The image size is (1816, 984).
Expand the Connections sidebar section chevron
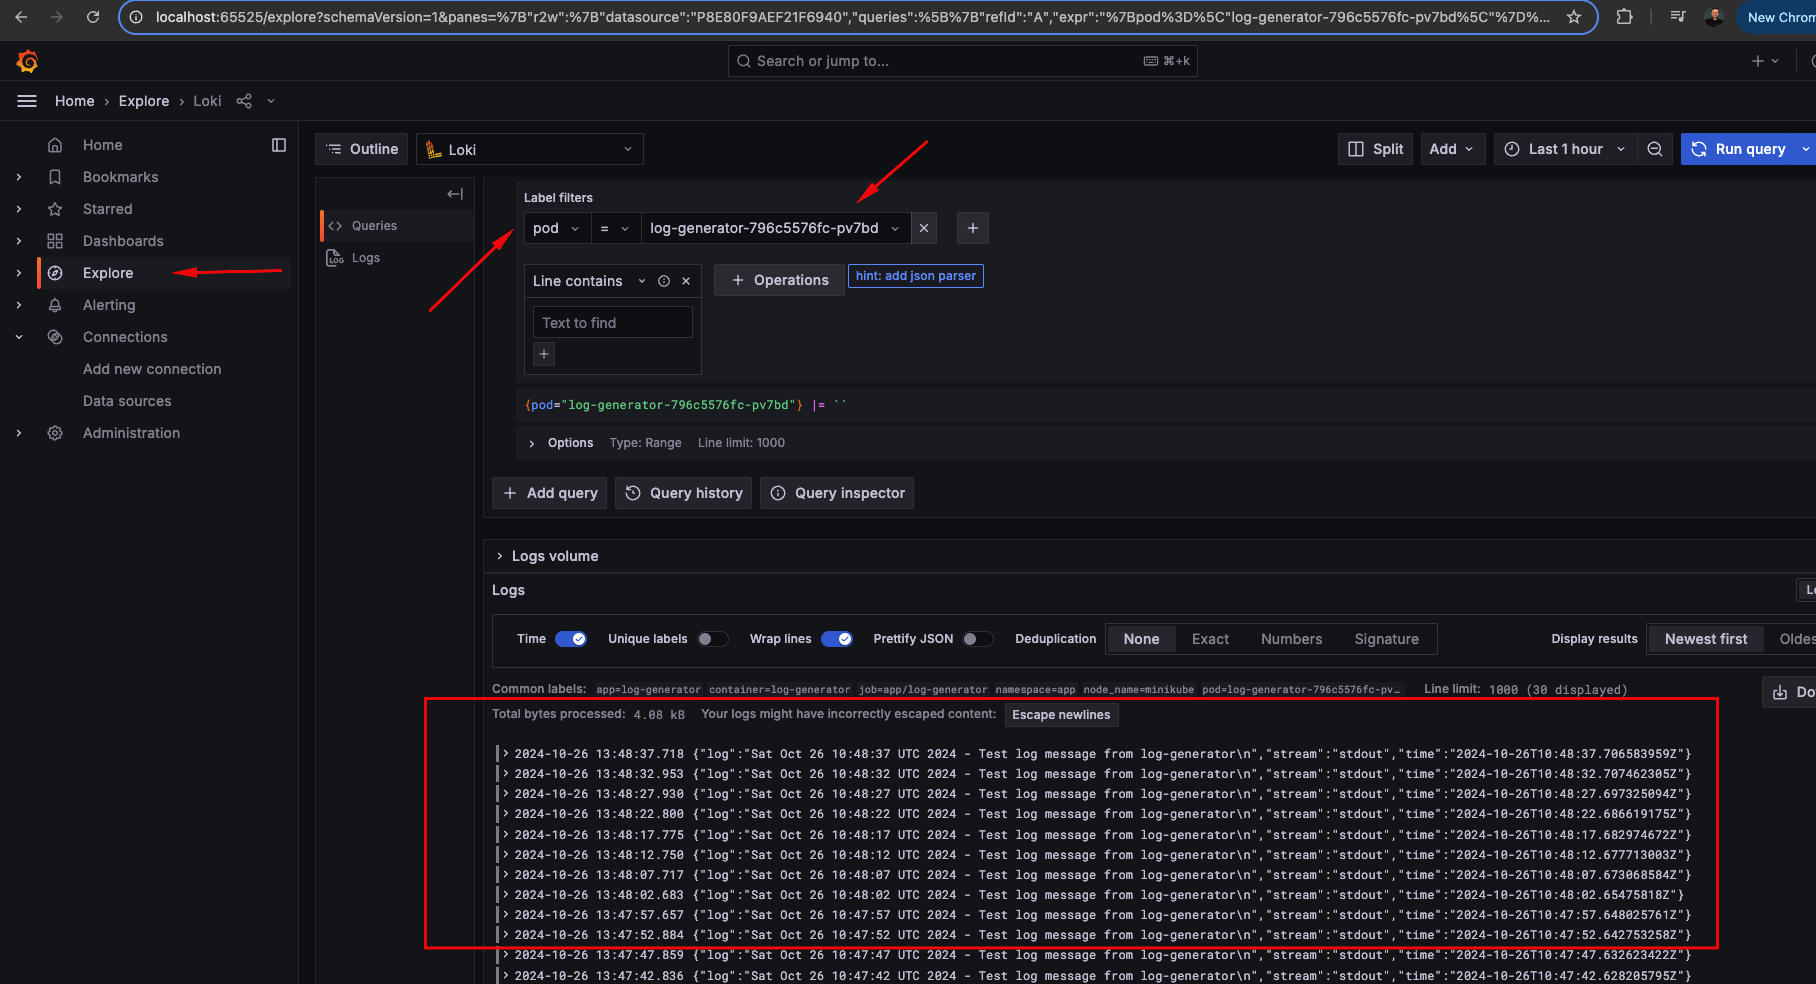pos(19,337)
